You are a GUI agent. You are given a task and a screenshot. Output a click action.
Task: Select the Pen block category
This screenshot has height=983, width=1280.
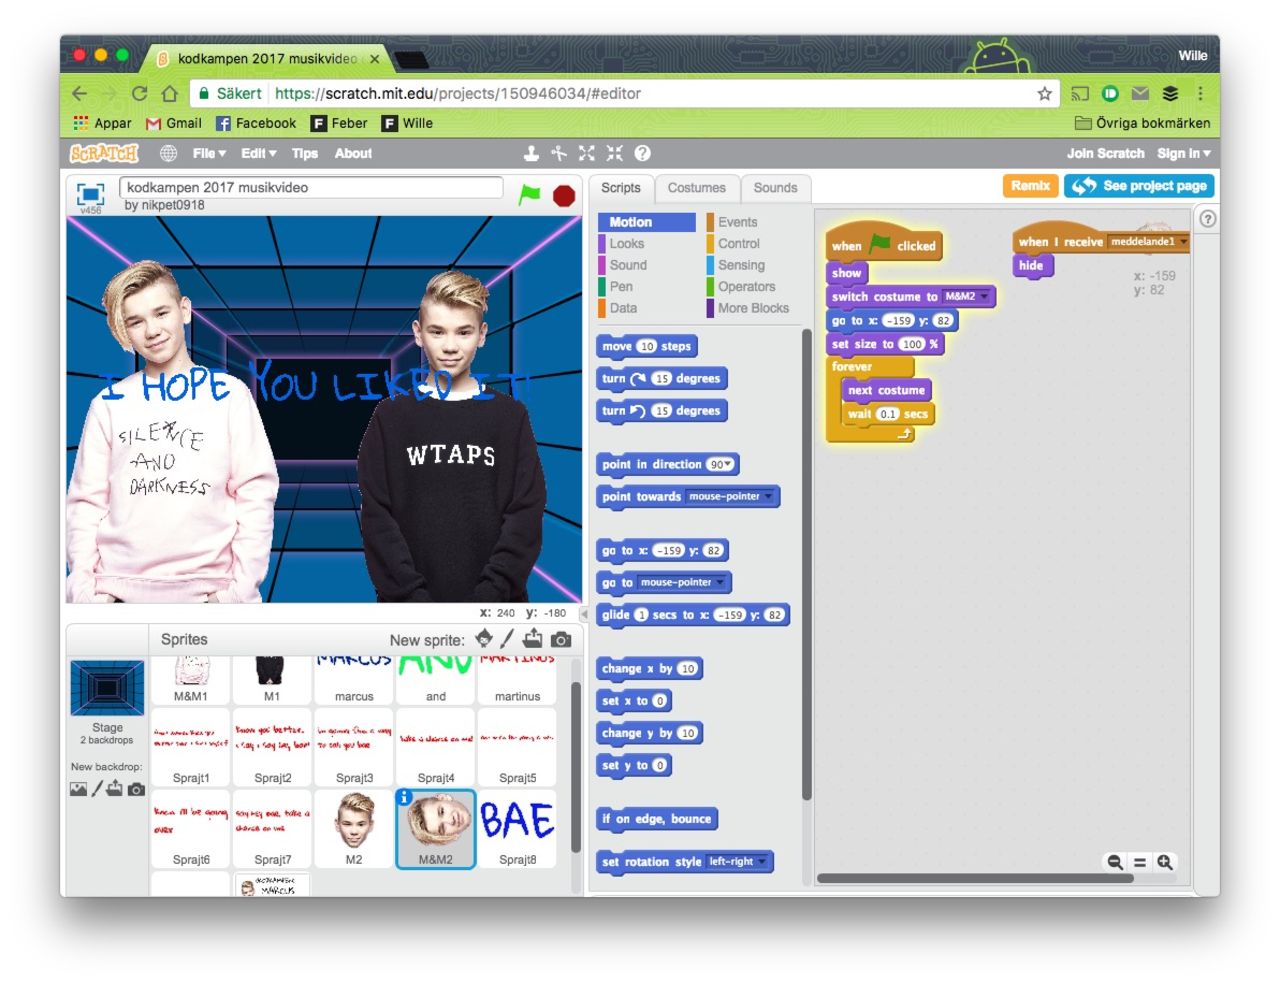click(x=621, y=287)
